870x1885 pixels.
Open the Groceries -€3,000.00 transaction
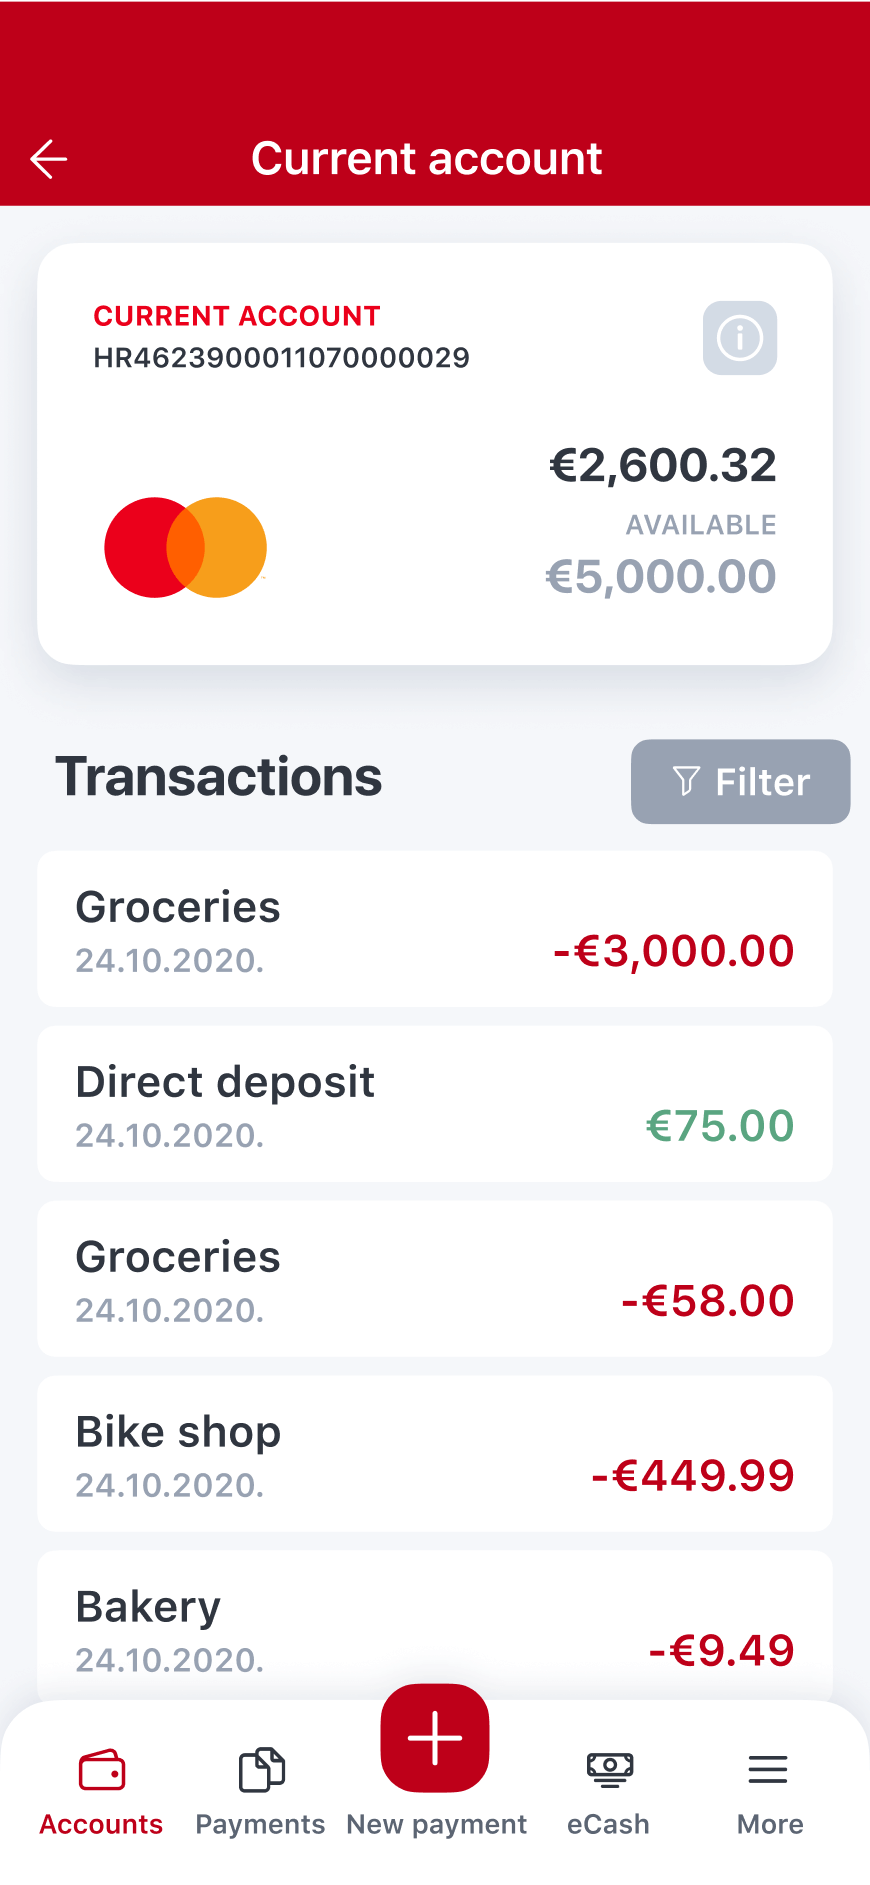pos(435,929)
